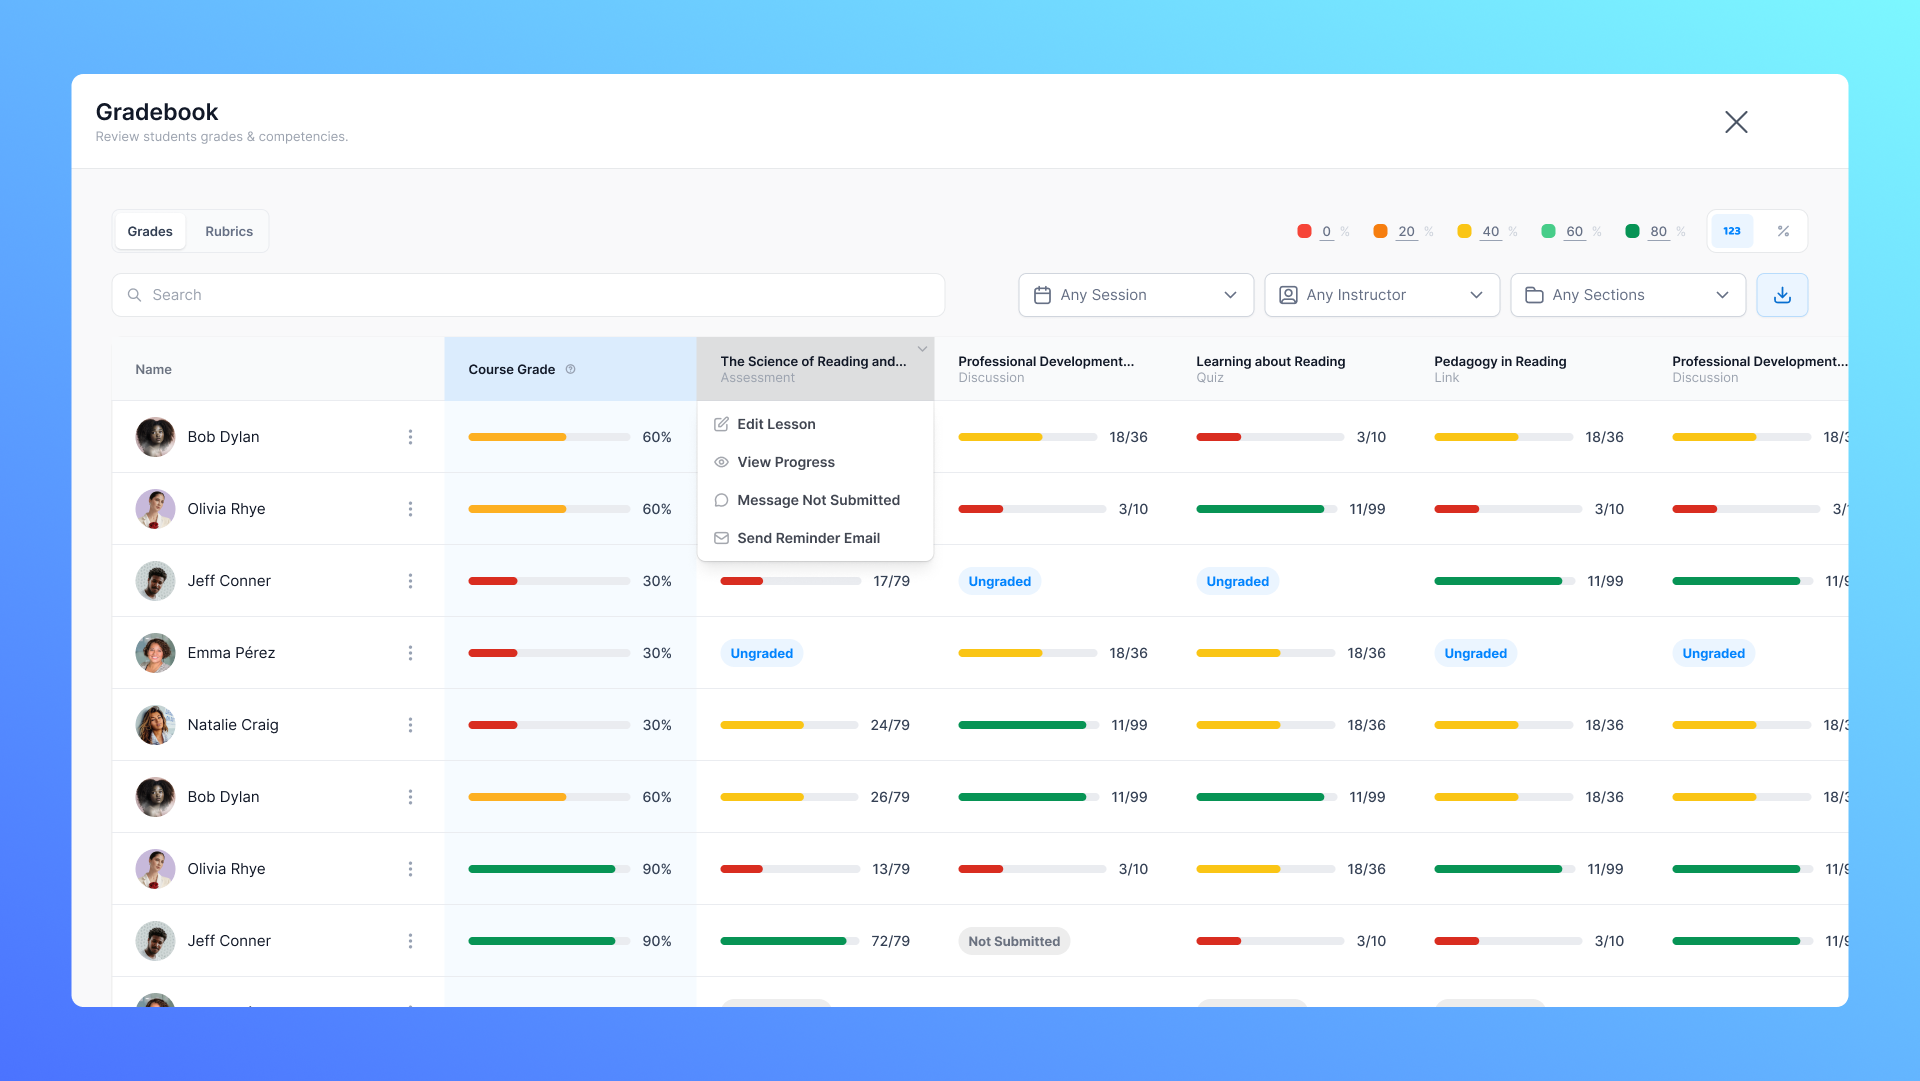Click Jeff Conner's Ungraded badge under Professional Development
This screenshot has width=1920, height=1081.
click(x=999, y=581)
